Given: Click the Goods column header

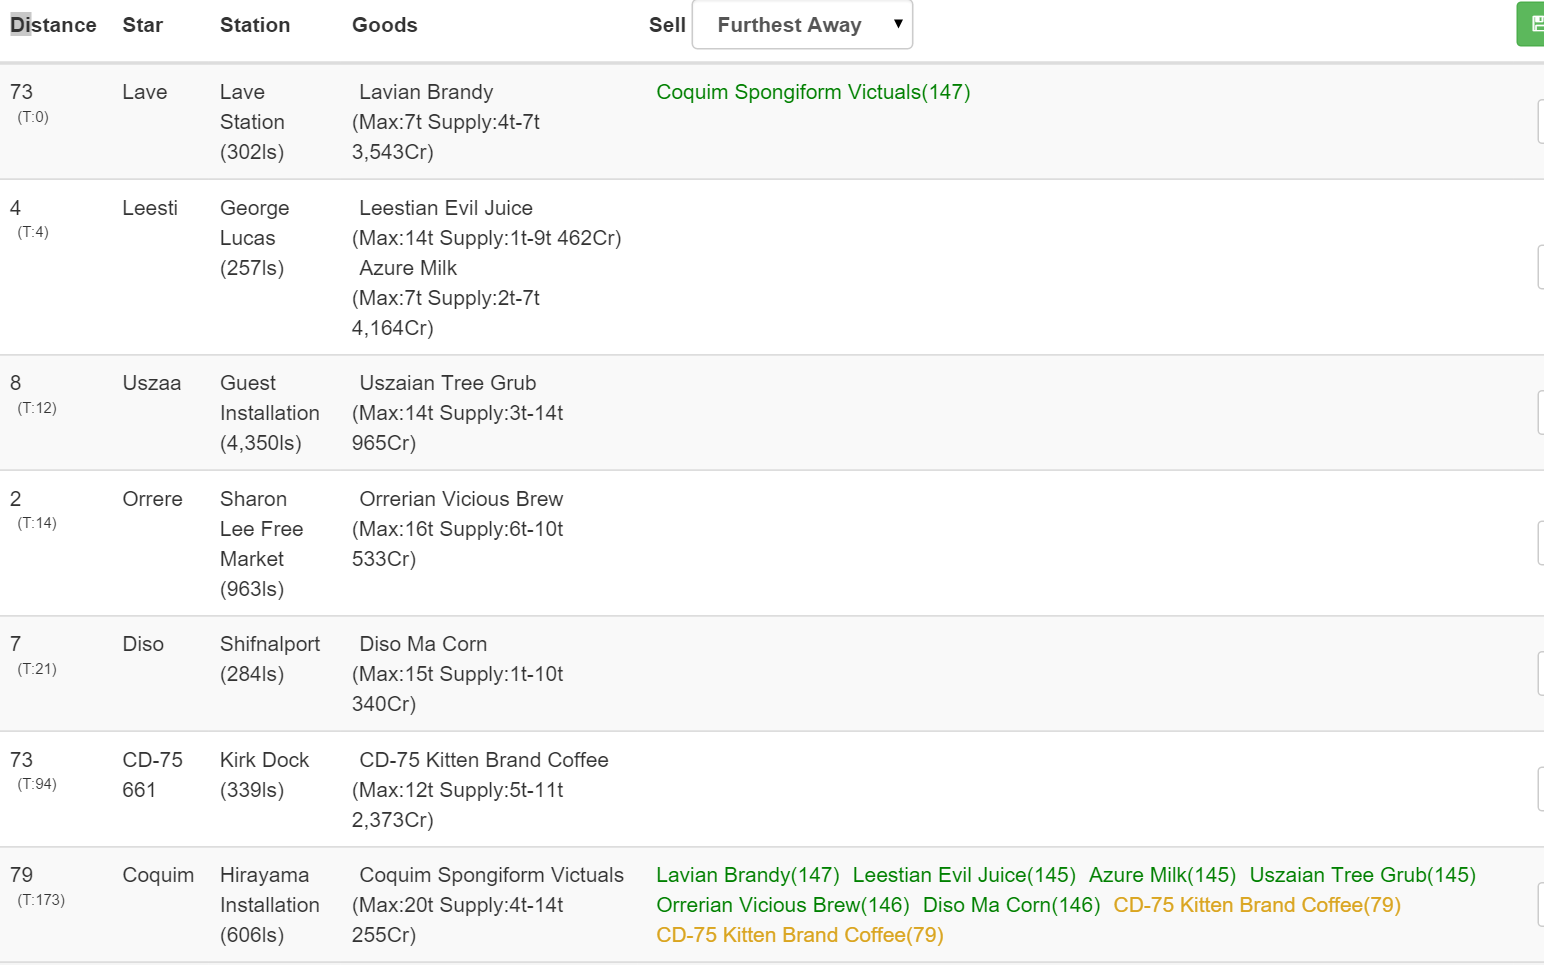Looking at the screenshot, I should pos(384,25).
